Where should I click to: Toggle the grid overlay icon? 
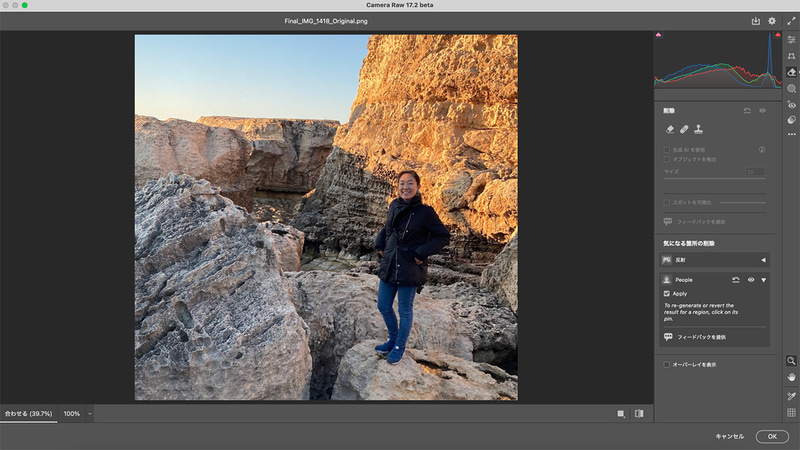tap(791, 412)
